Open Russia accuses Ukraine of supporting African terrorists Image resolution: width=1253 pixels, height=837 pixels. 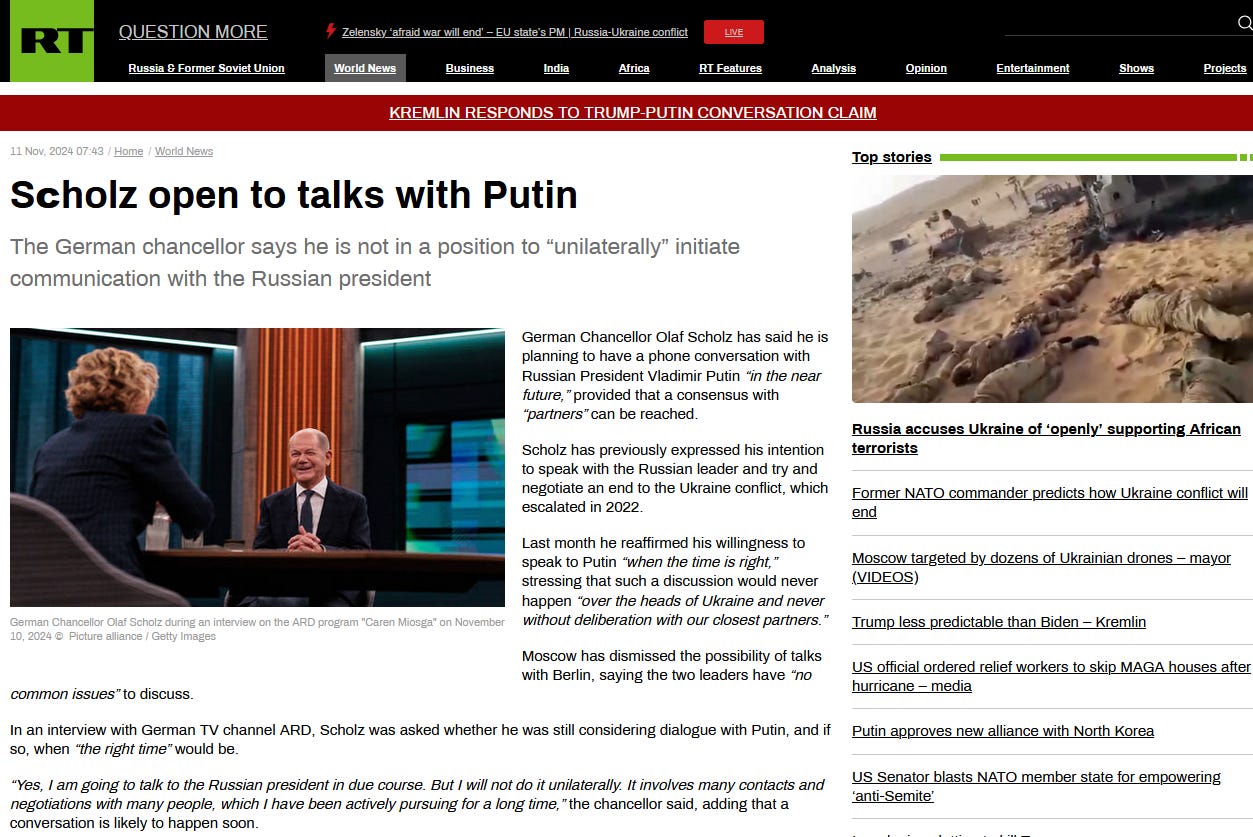click(1046, 438)
